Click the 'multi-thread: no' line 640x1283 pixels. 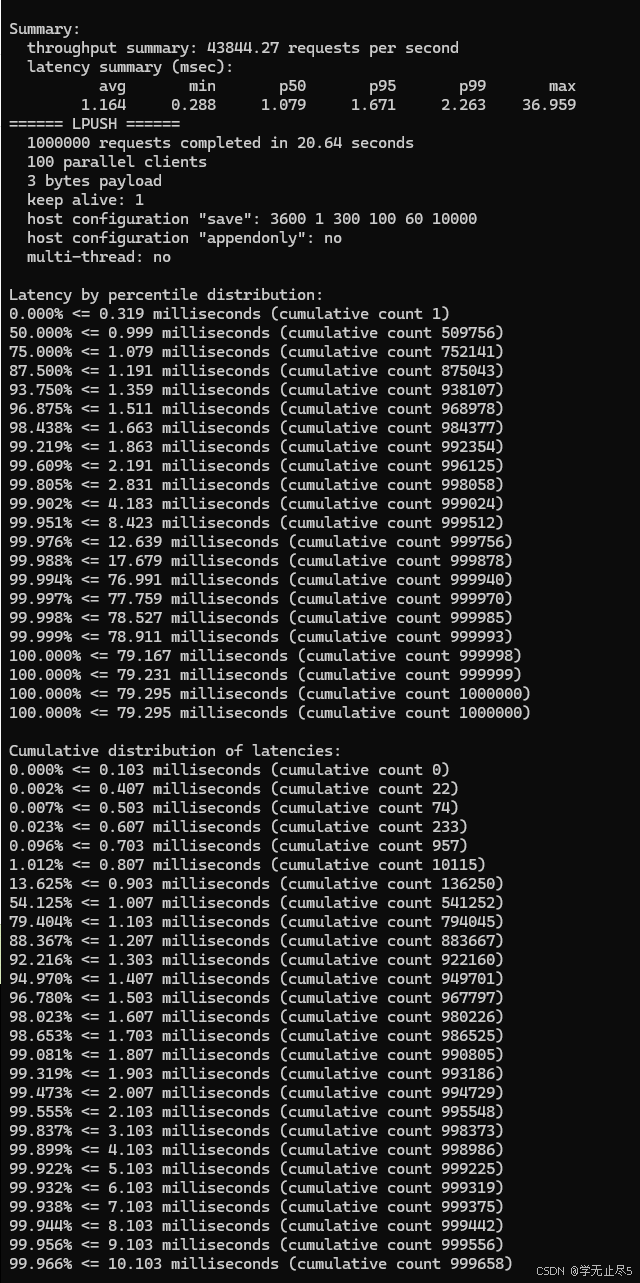tap(99, 257)
